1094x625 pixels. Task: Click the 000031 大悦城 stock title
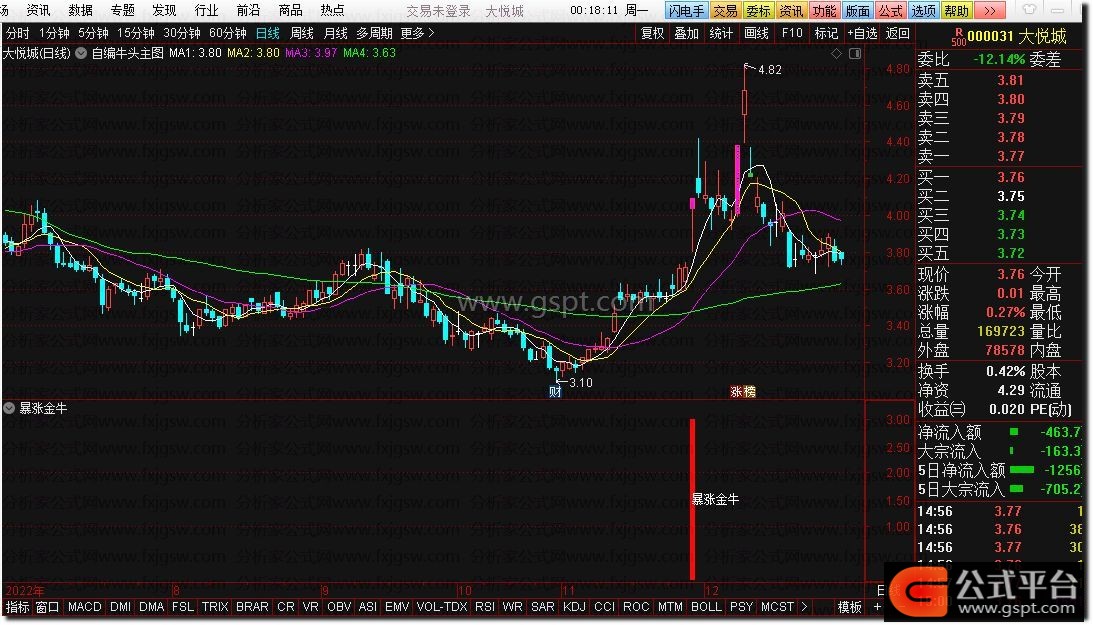1017,36
